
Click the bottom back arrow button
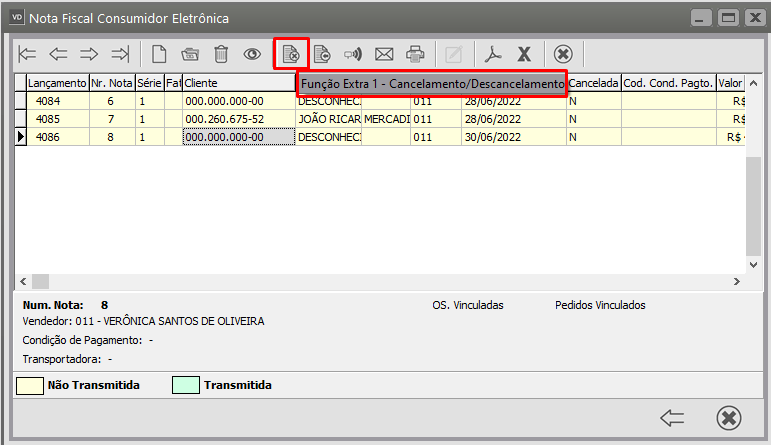pos(672,417)
